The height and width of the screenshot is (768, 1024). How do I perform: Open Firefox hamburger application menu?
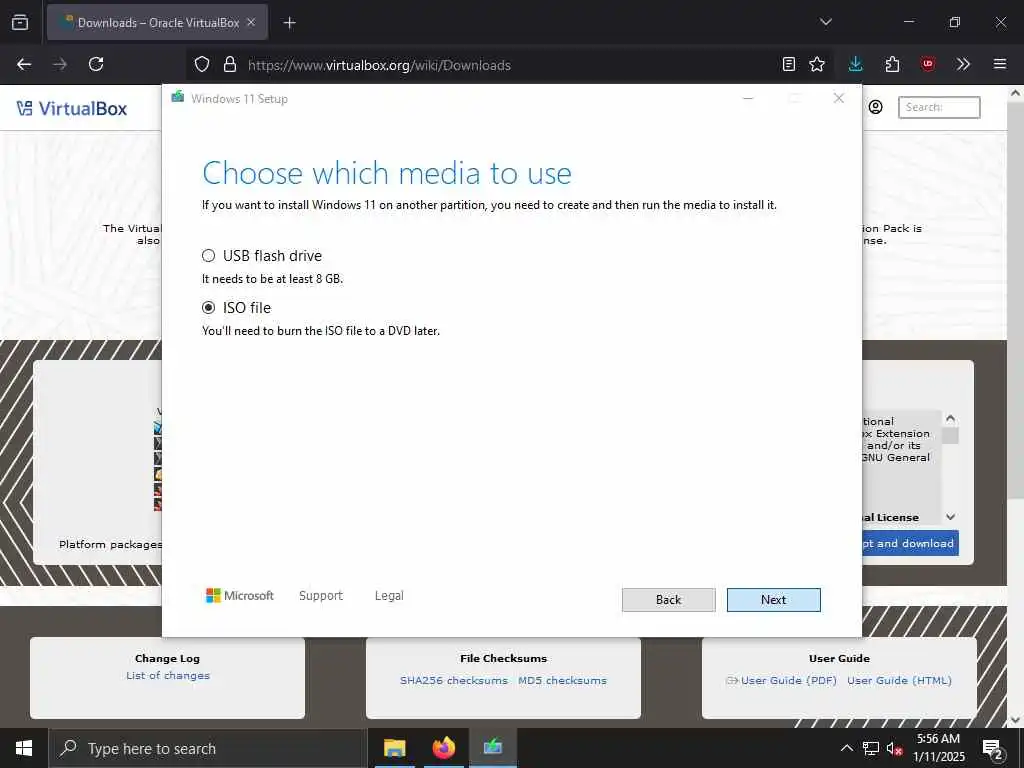[1000, 64]
